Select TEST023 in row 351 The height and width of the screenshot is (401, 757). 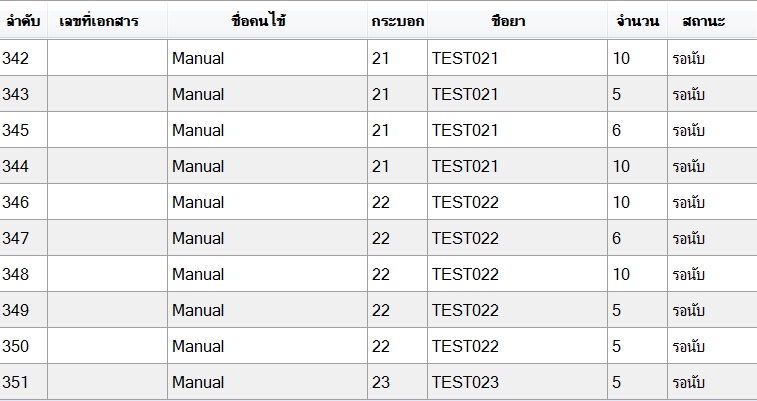coord(465,382)
